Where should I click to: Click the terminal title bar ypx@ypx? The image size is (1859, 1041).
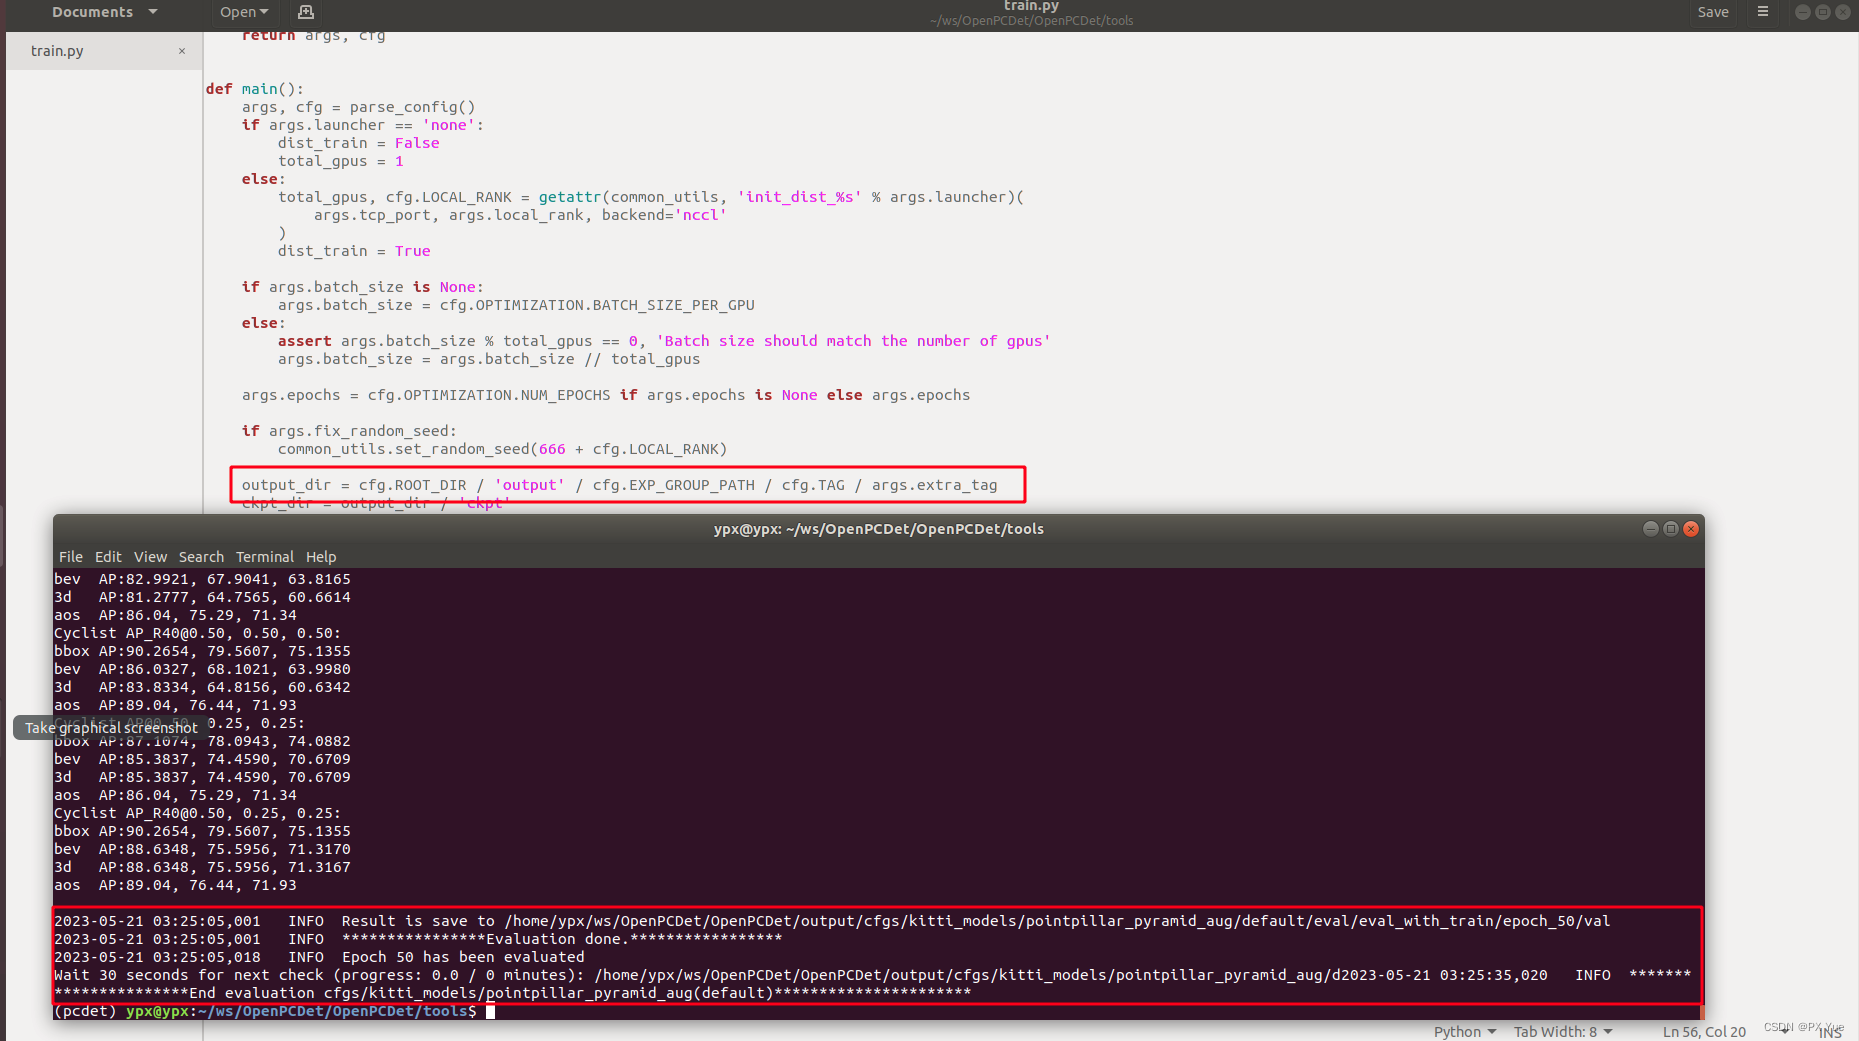click(878, 529)
